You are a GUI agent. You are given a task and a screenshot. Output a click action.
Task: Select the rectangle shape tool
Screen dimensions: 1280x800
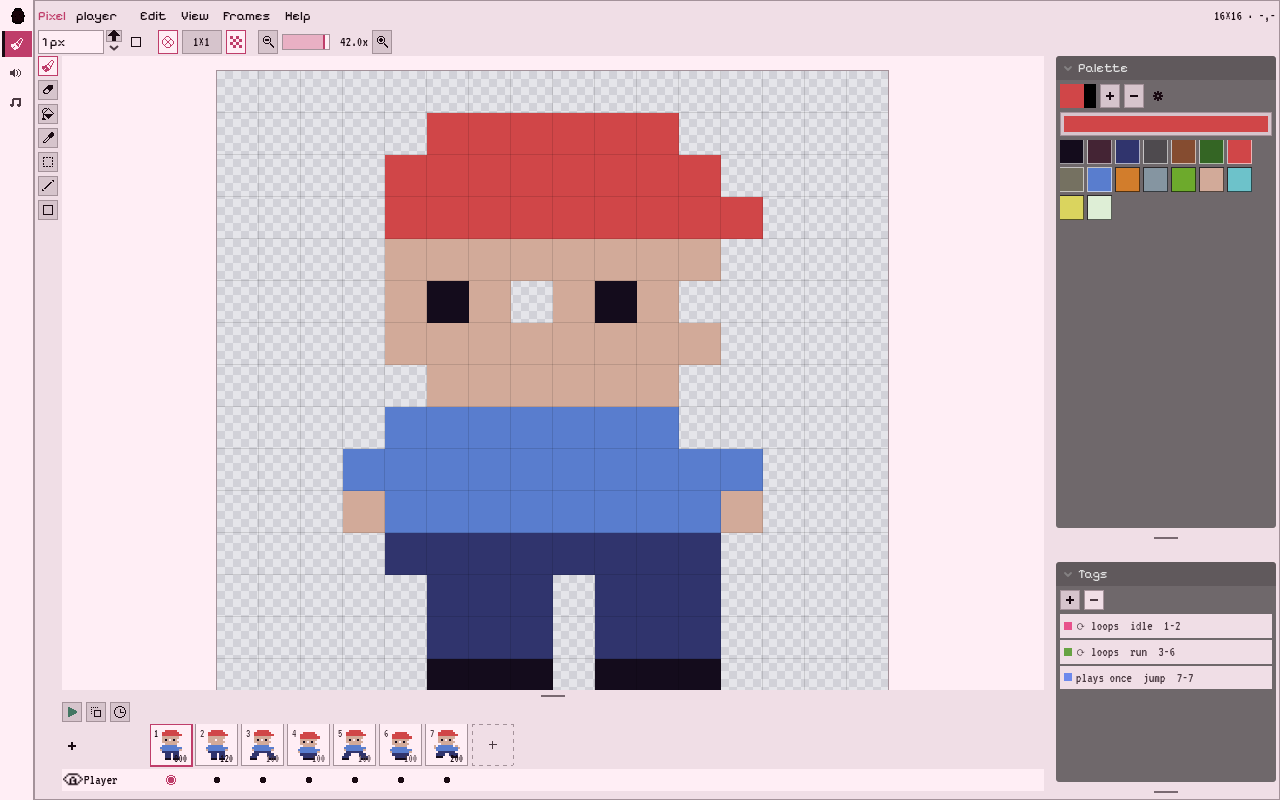pyautogui.click(x=48, y=210)
